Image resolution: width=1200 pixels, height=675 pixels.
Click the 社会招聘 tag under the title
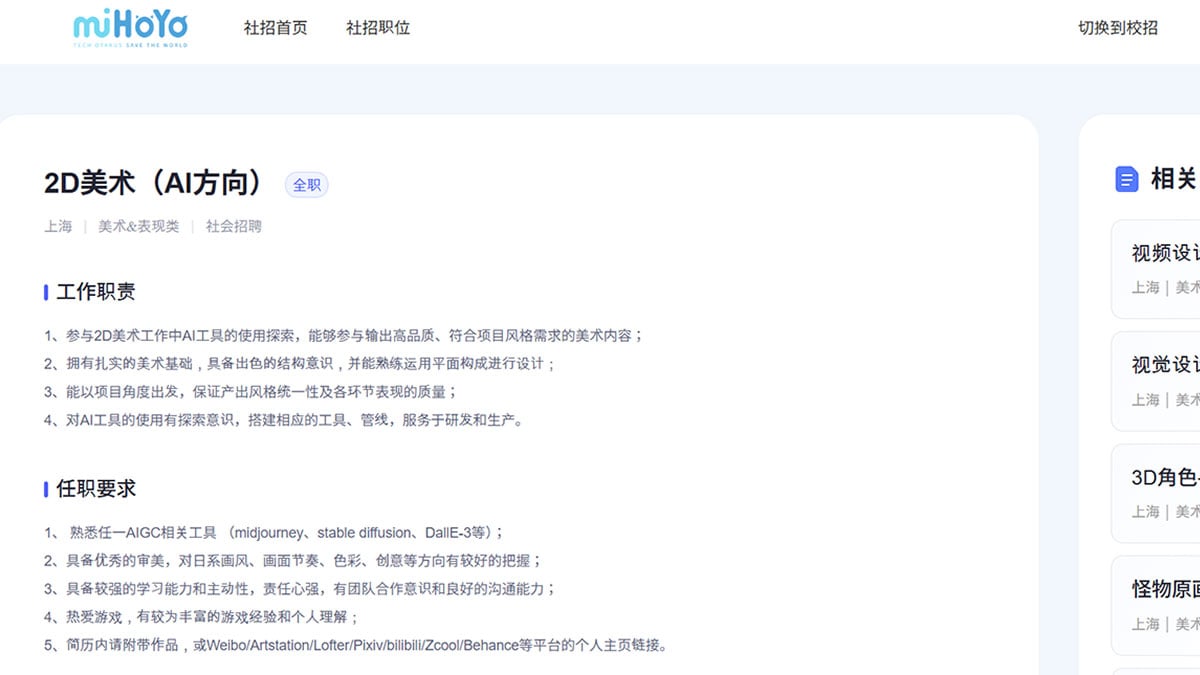point(233,227)
